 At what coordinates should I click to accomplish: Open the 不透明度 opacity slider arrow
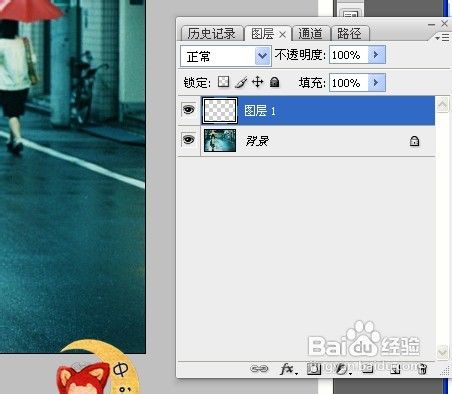377,55
